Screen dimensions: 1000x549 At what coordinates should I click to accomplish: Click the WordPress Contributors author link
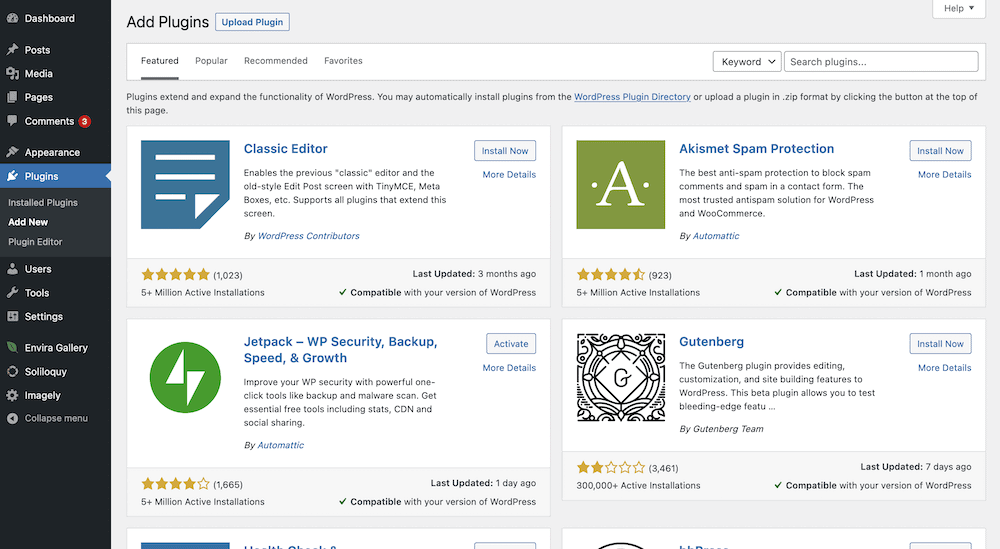tap(309, 236)
